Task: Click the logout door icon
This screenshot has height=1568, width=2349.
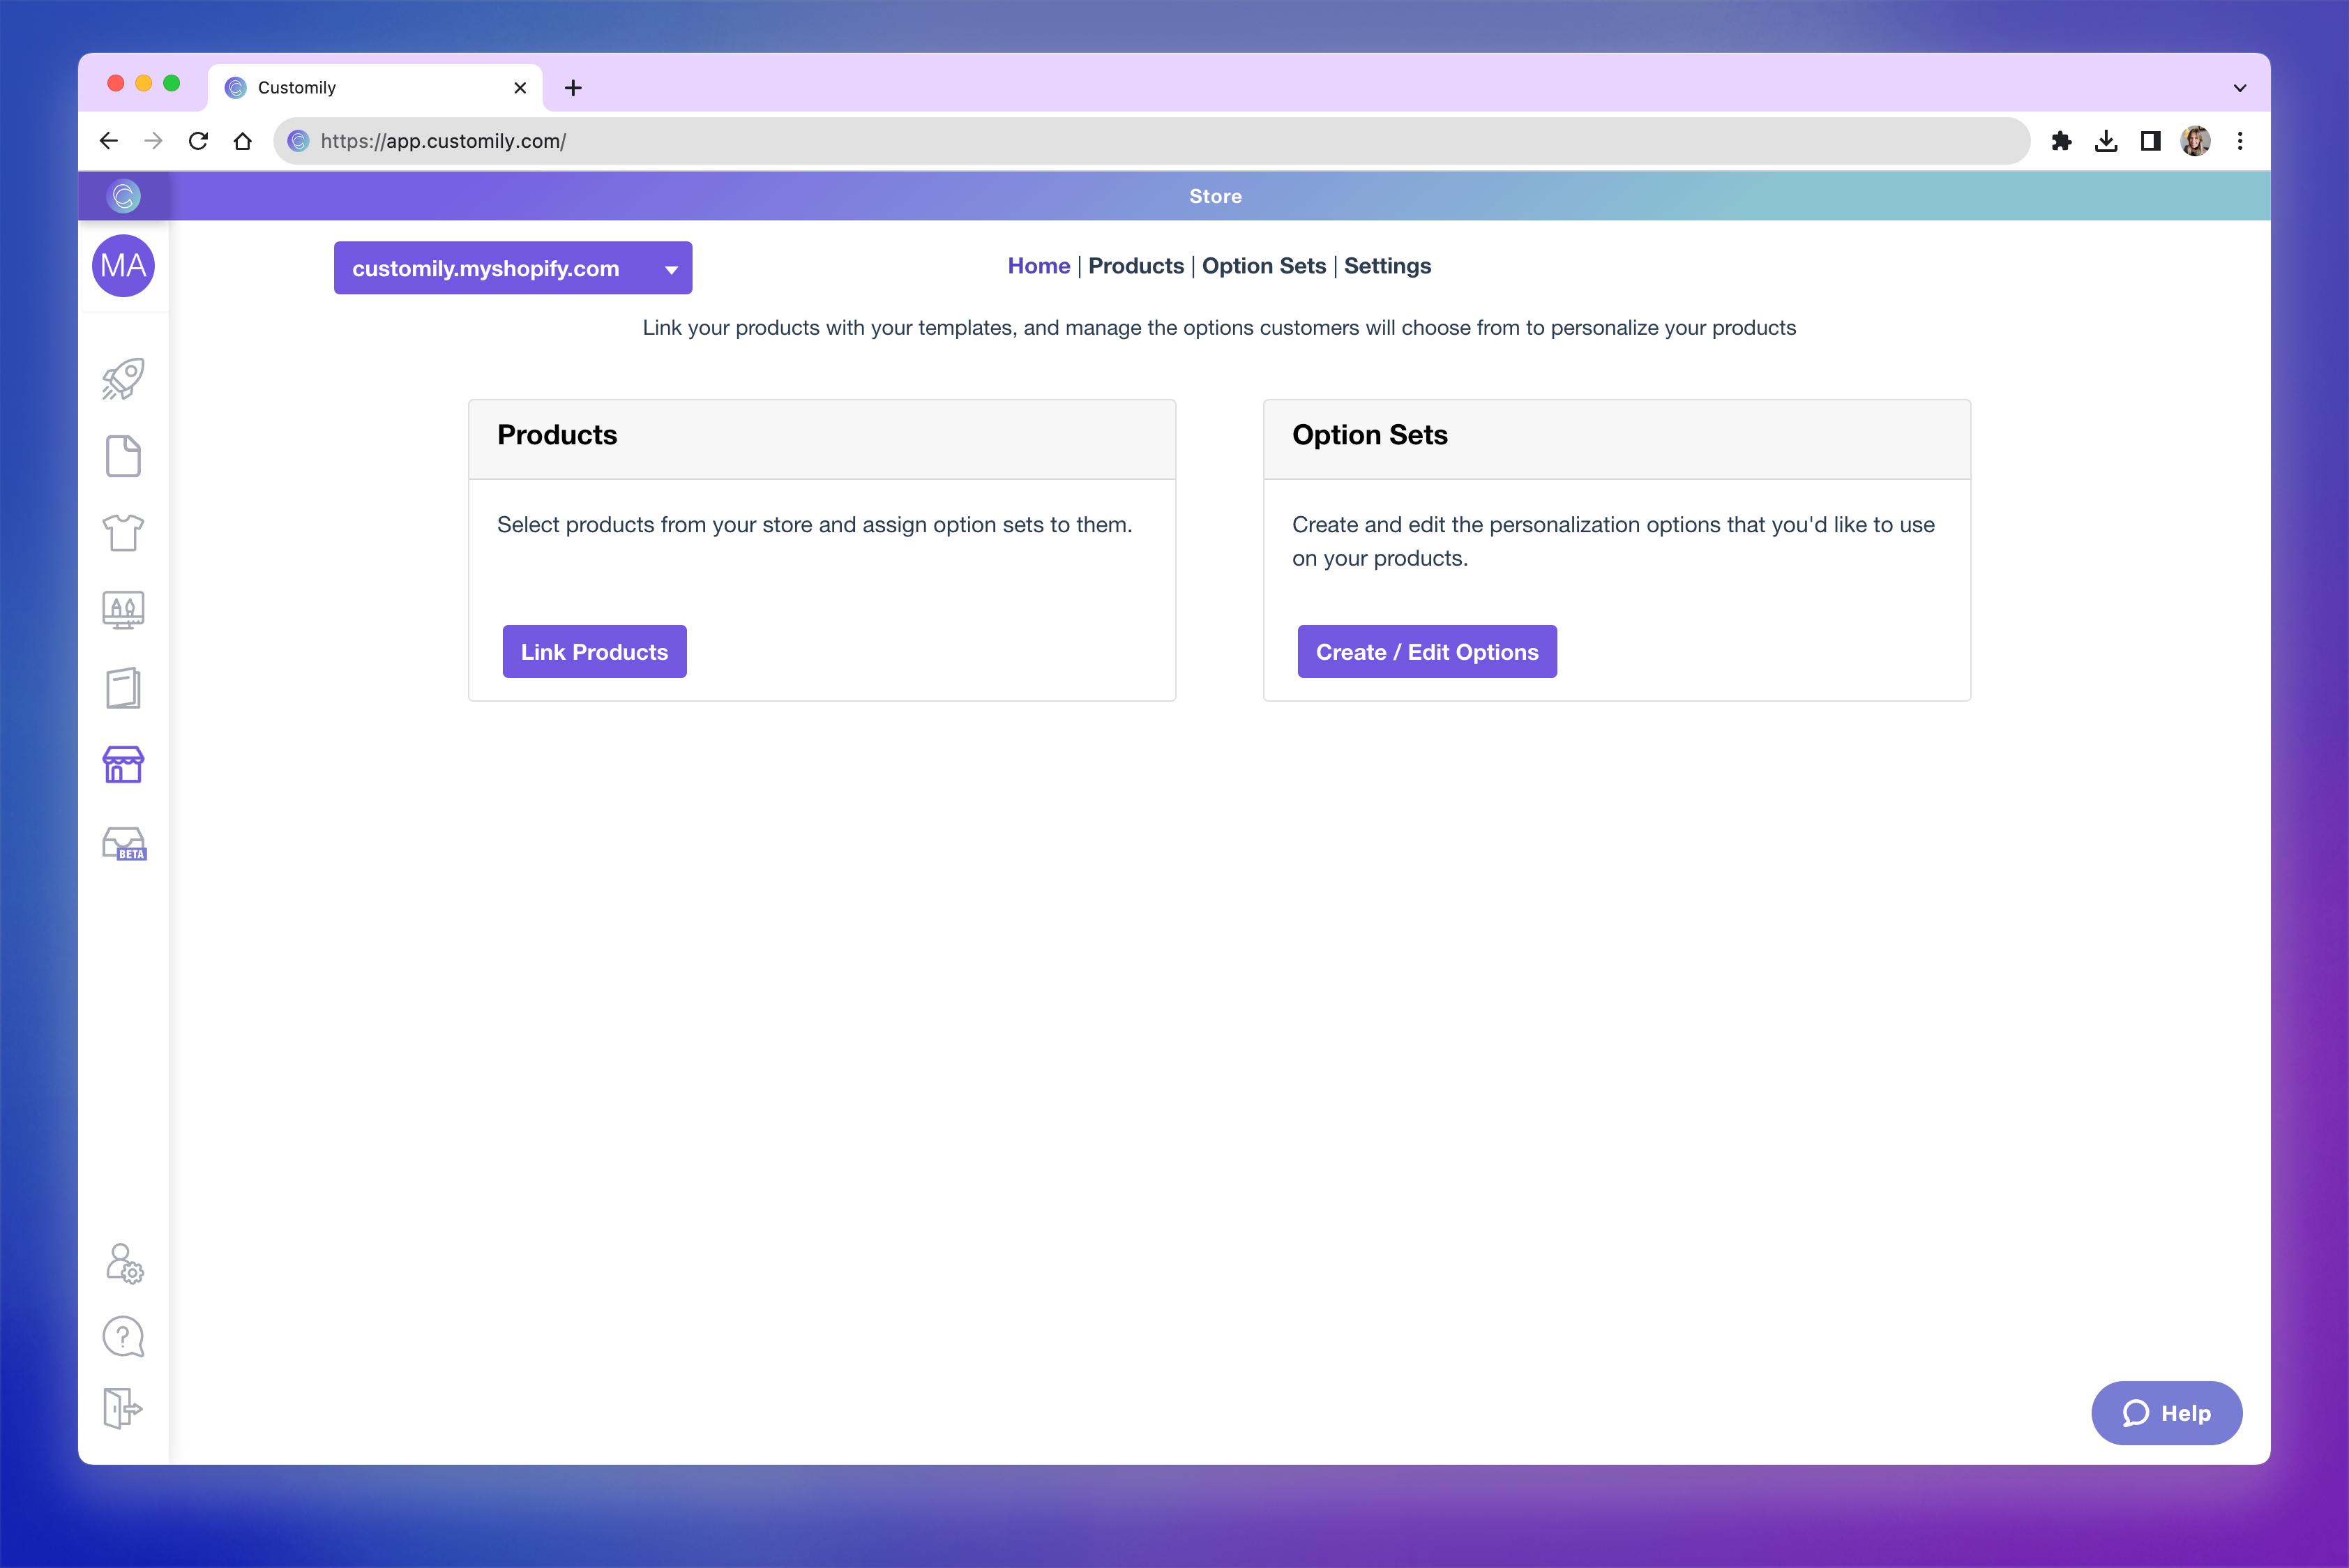Action: [x=123, y=1408]
